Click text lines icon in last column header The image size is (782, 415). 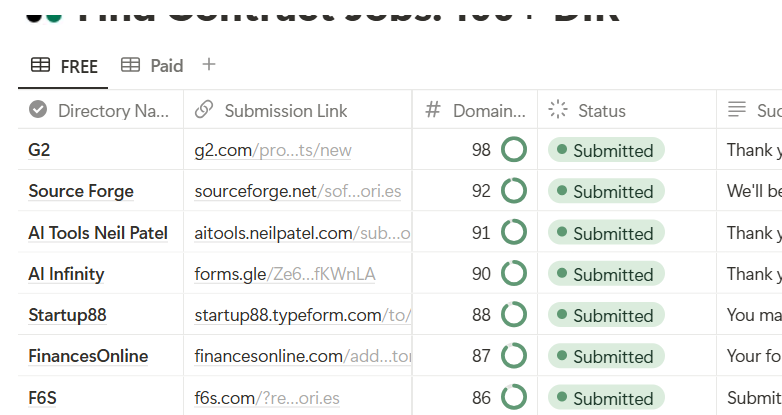click(737, 110)
